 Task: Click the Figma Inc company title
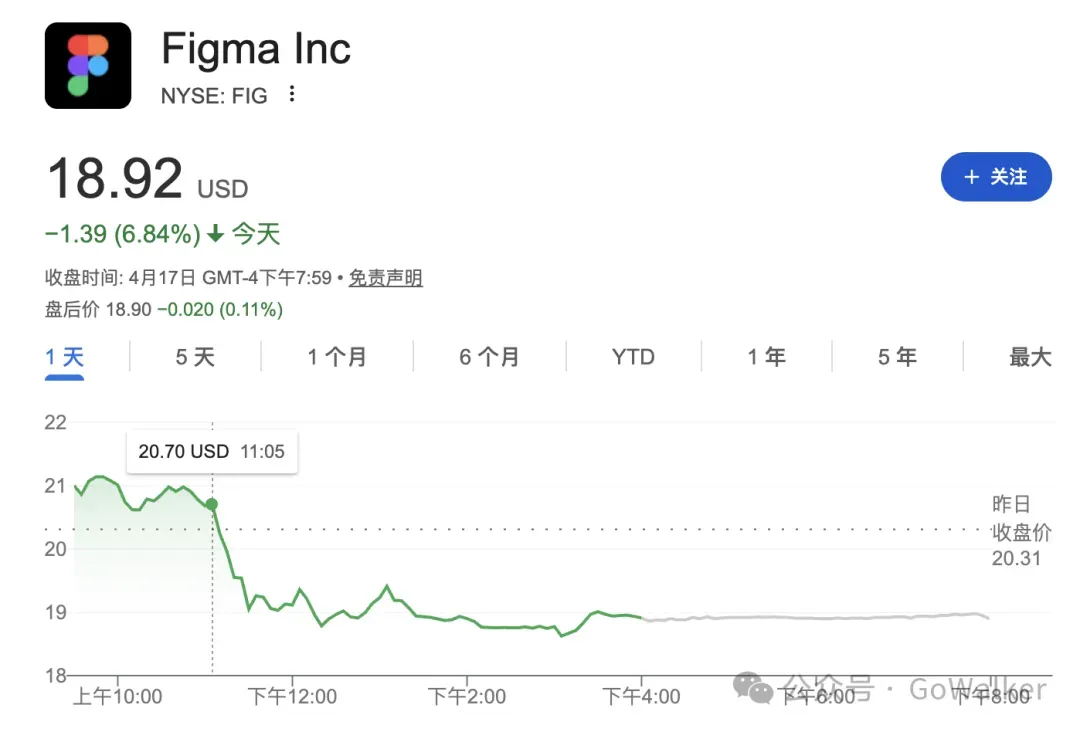256,48
